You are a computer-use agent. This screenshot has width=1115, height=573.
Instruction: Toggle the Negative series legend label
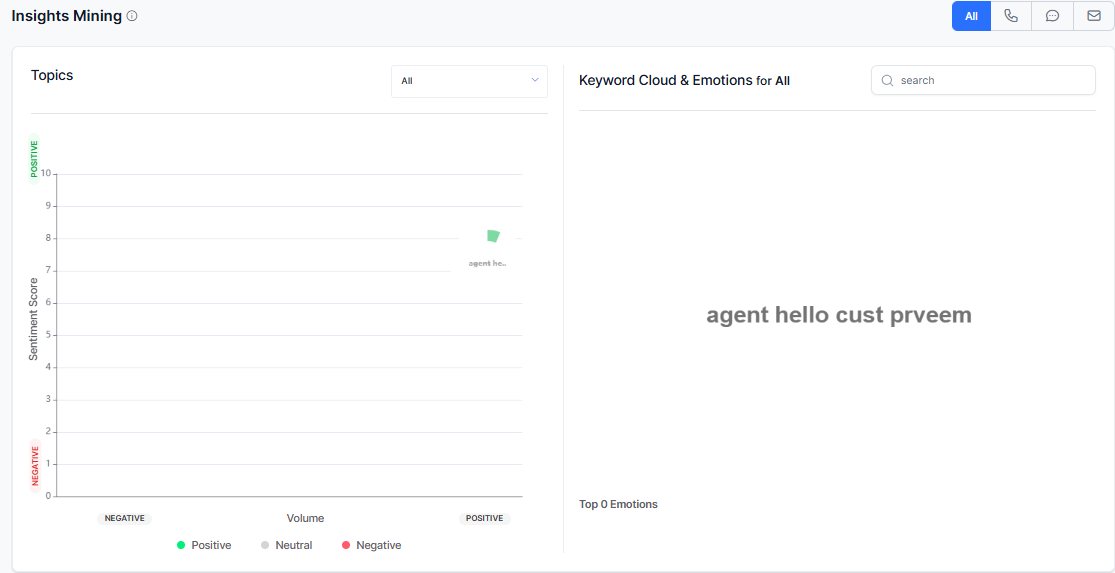378,545
